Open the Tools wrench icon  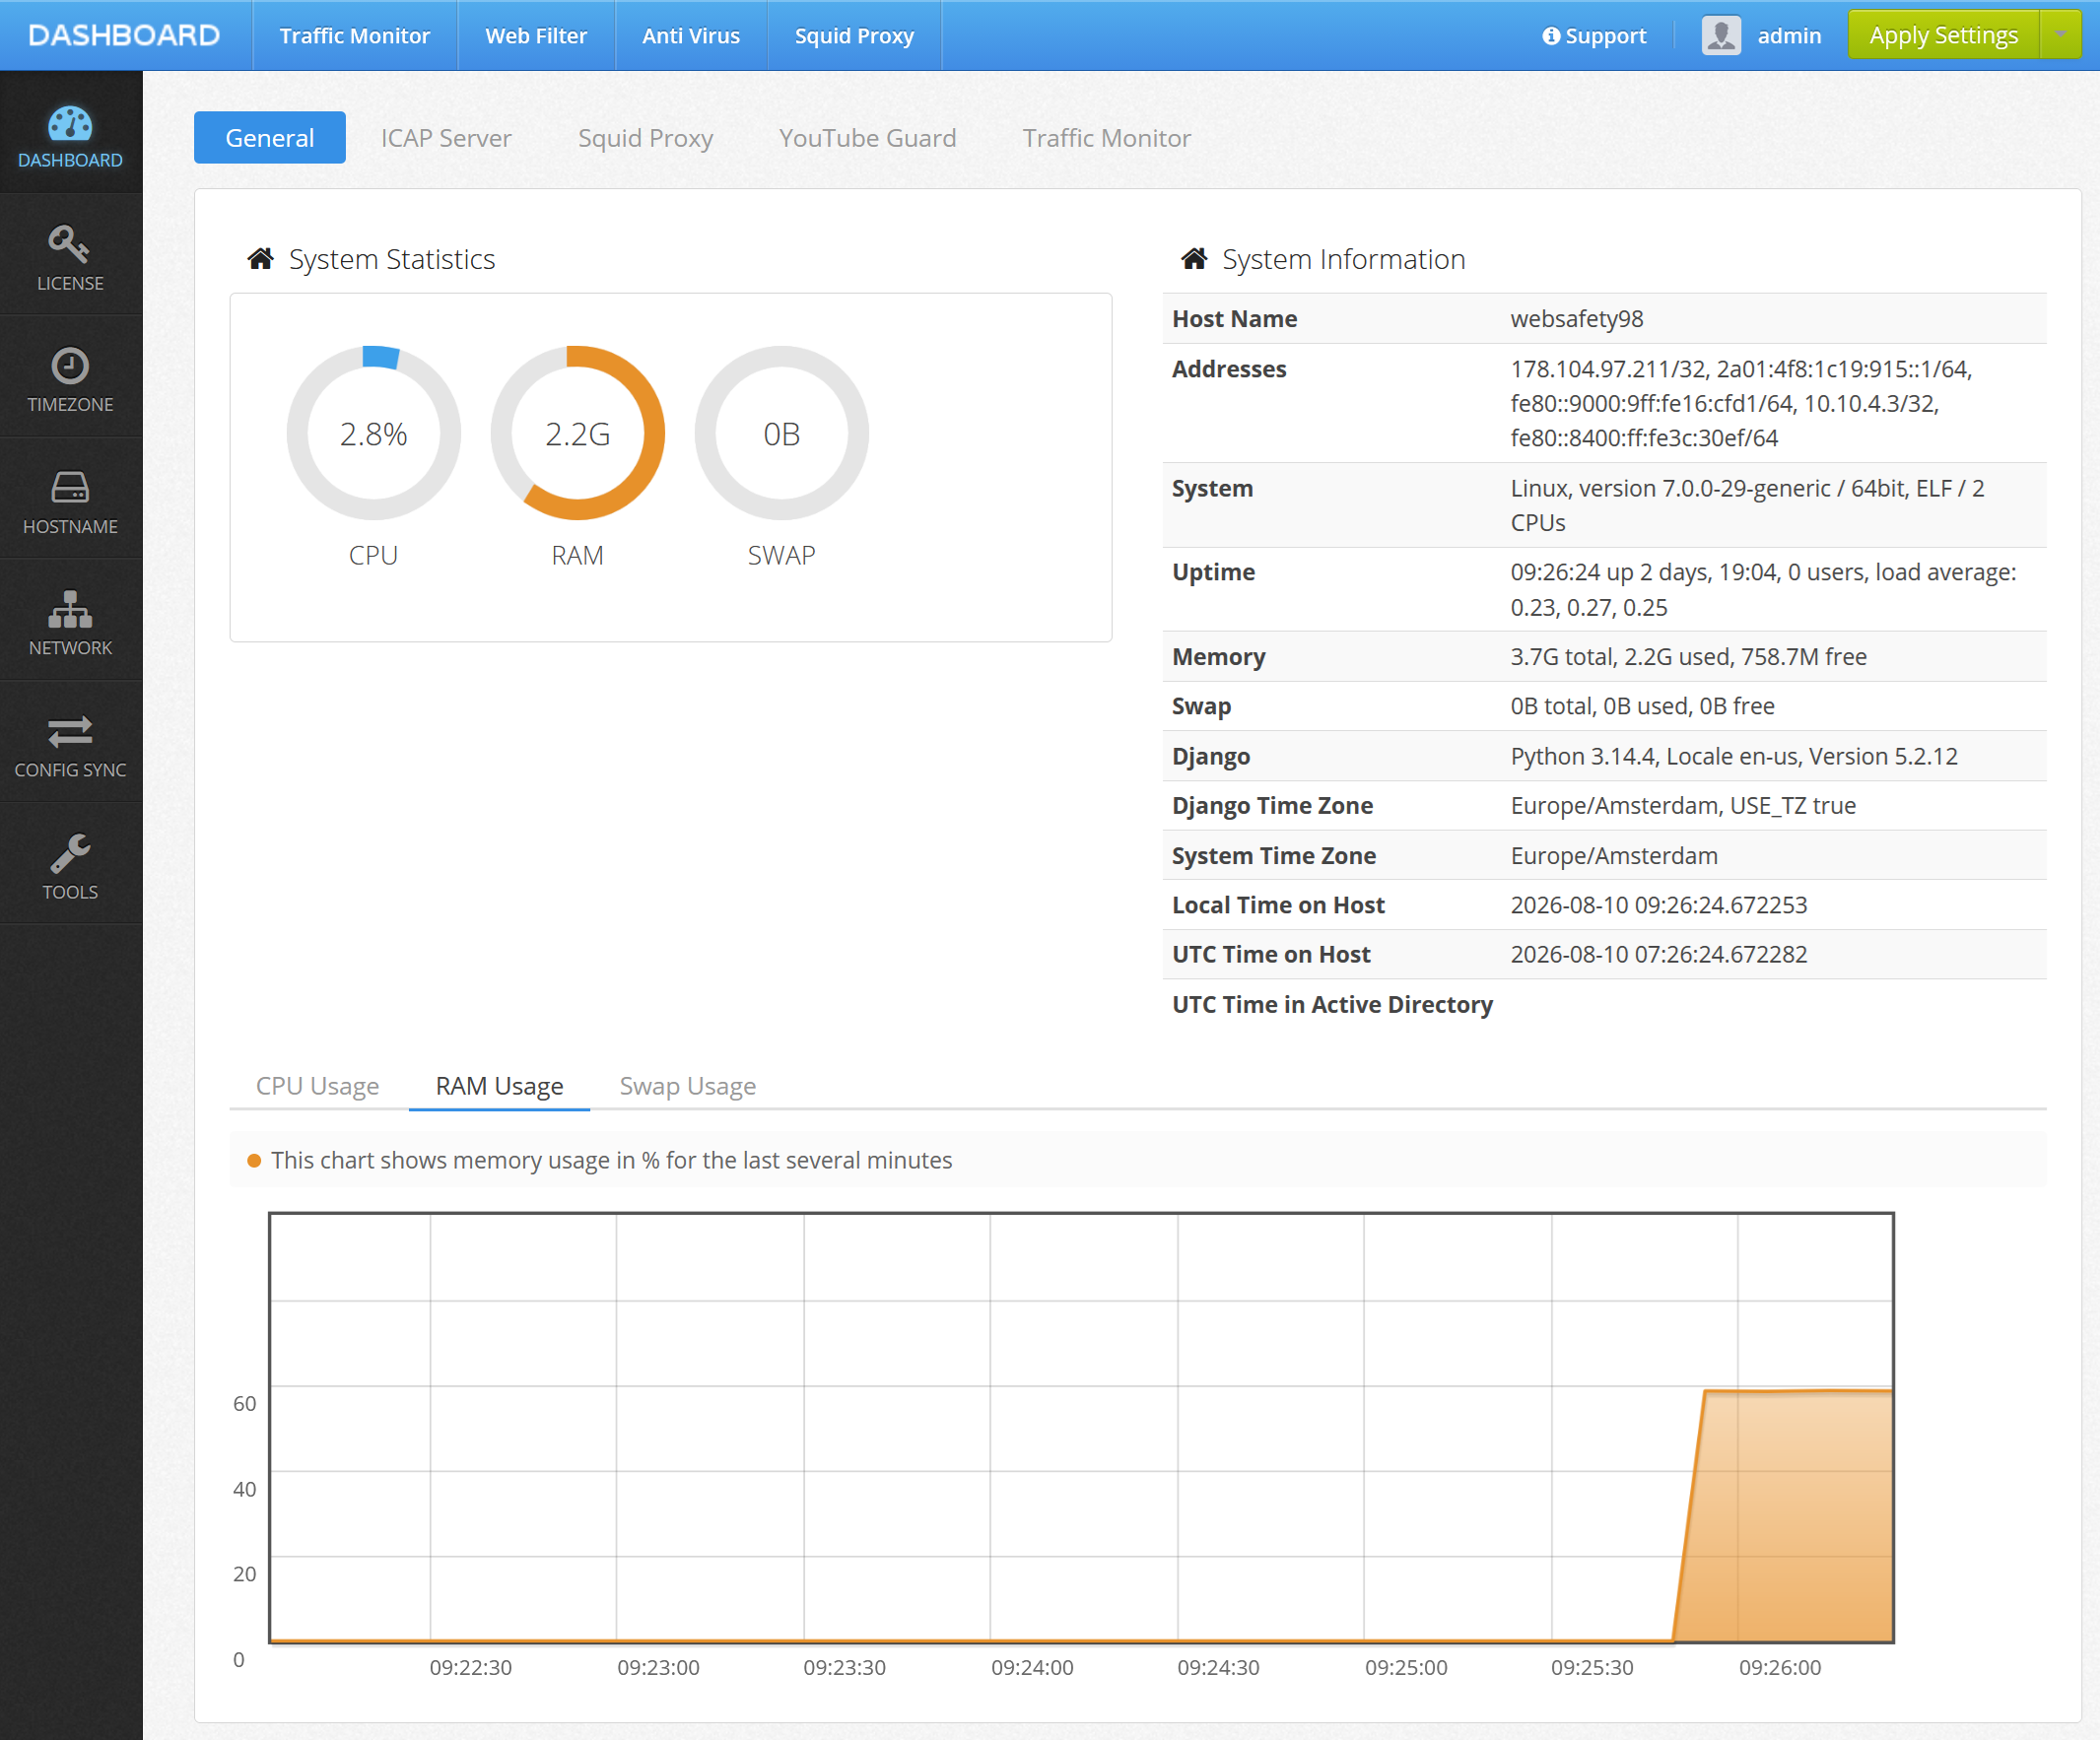point(70,853)
